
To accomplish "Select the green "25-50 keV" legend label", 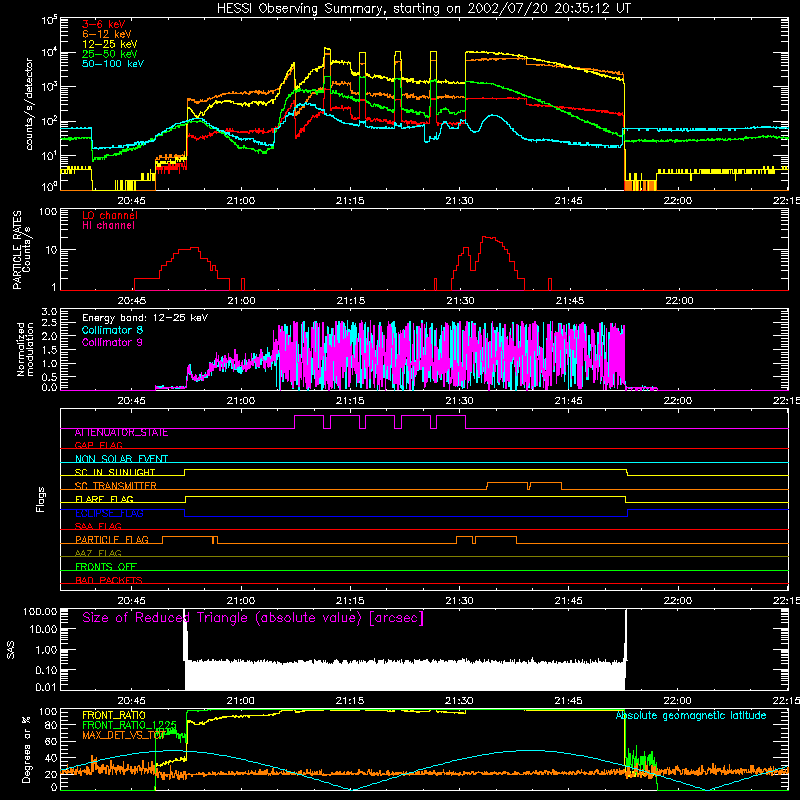I will (110, 54).
